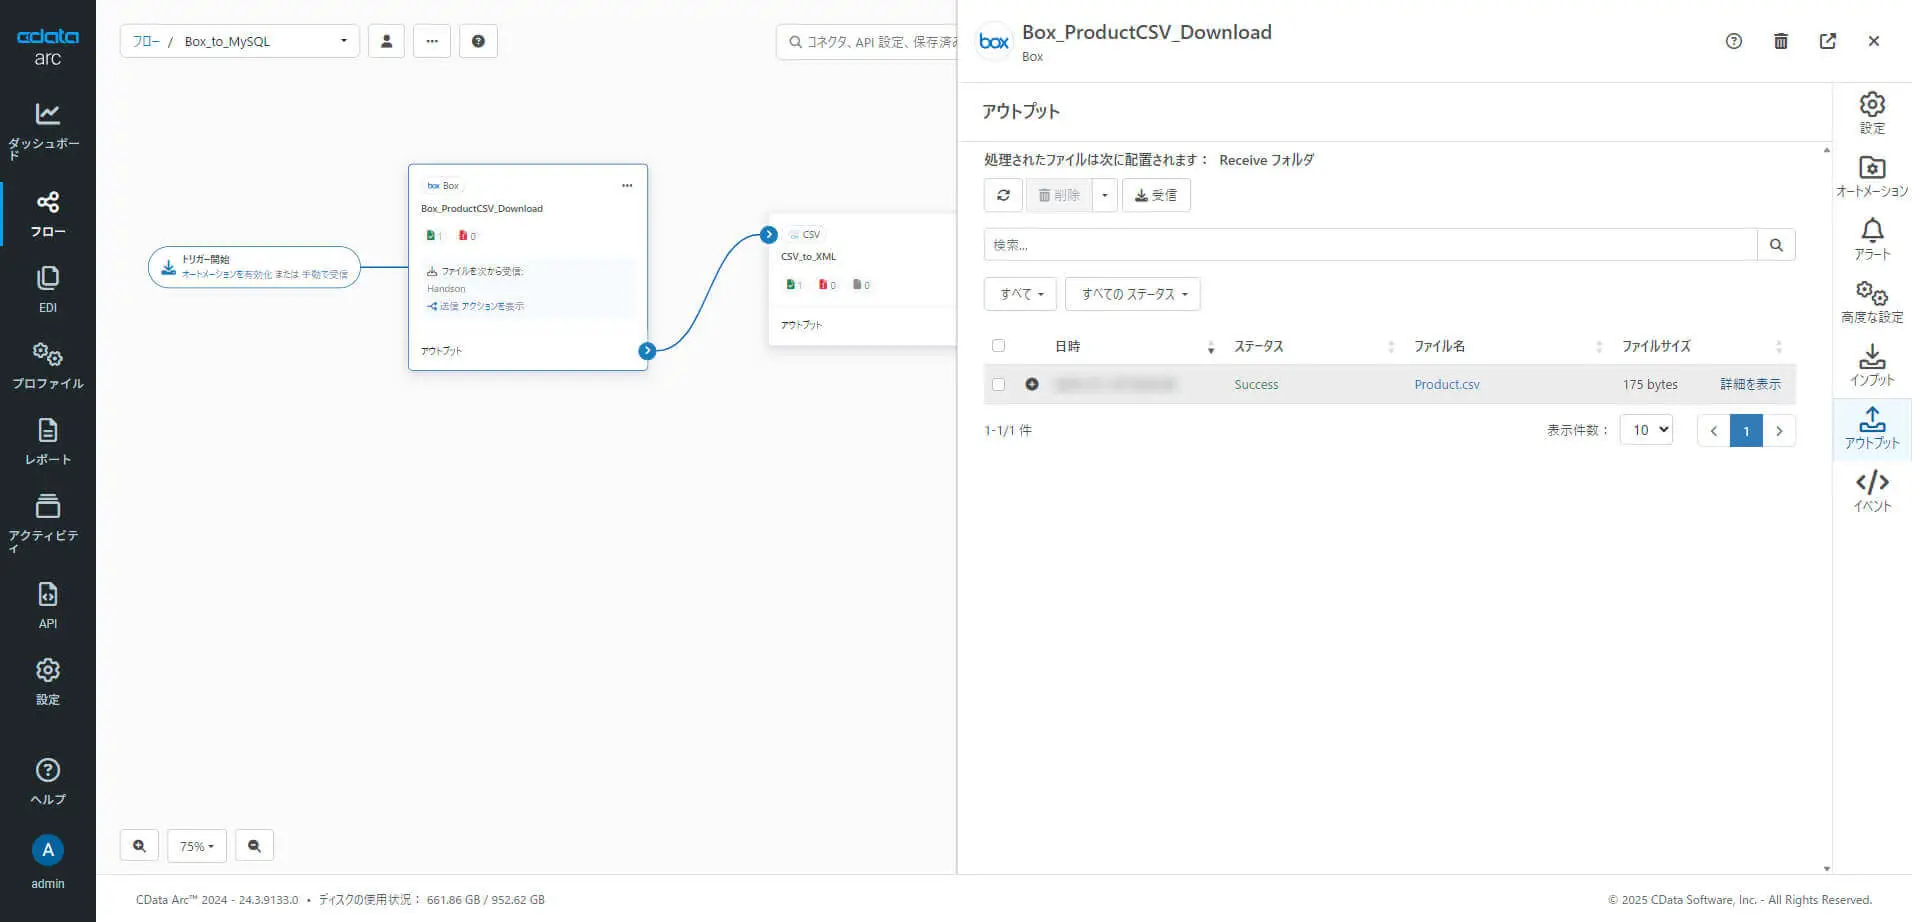Click the output panel scrollbar down arrow

[1827, 868]
